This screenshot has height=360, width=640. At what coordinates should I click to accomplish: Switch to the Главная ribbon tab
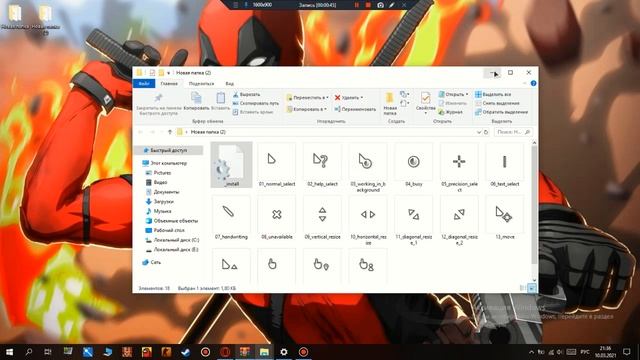click(169, 84)
